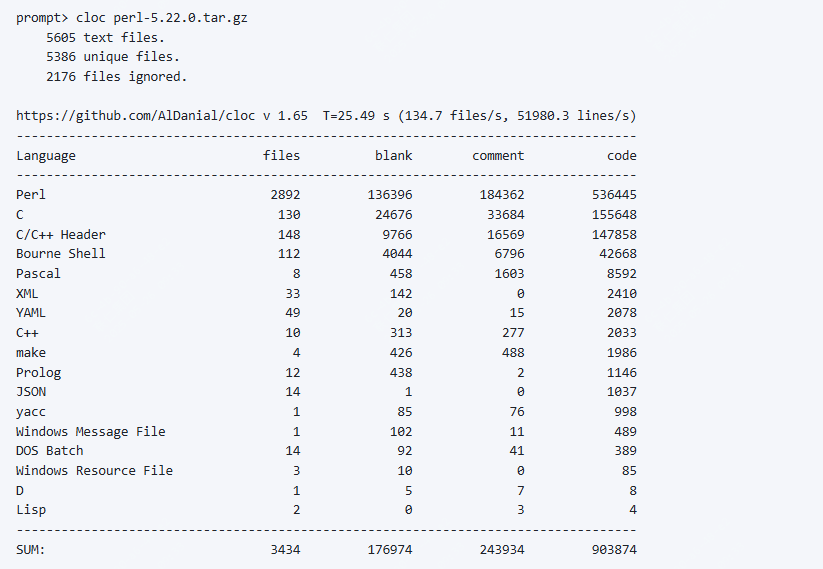Select the Pascal row label
The height and width of the screenshot is (569, 823).
38,273
